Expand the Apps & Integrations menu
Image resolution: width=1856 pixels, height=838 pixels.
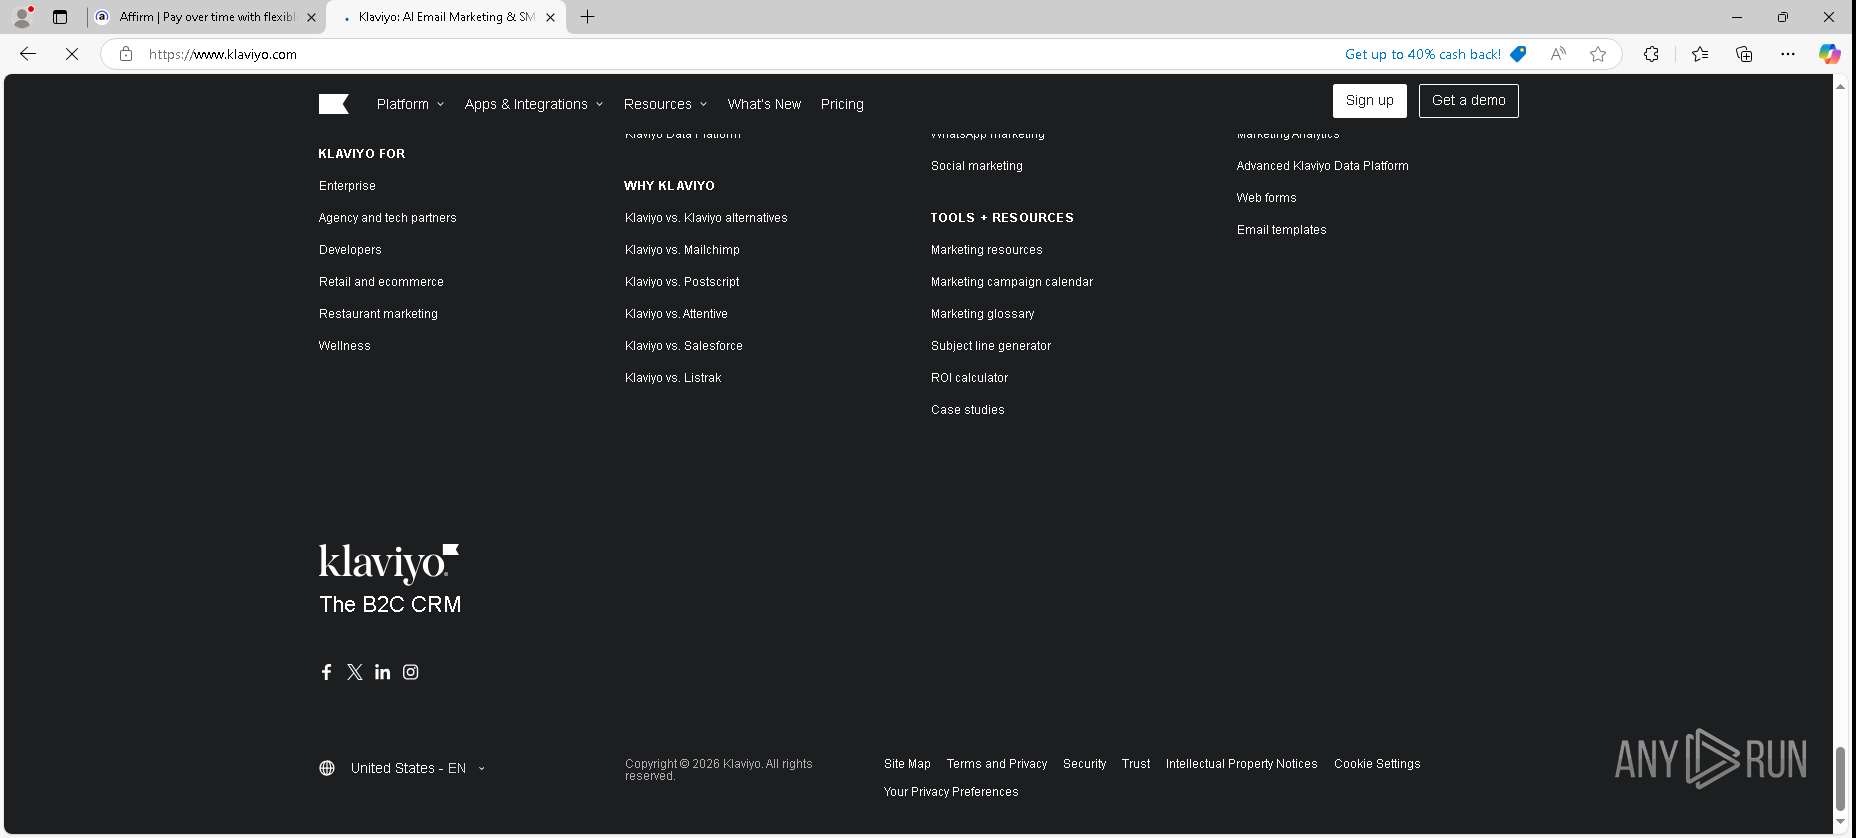coord(534,104)
